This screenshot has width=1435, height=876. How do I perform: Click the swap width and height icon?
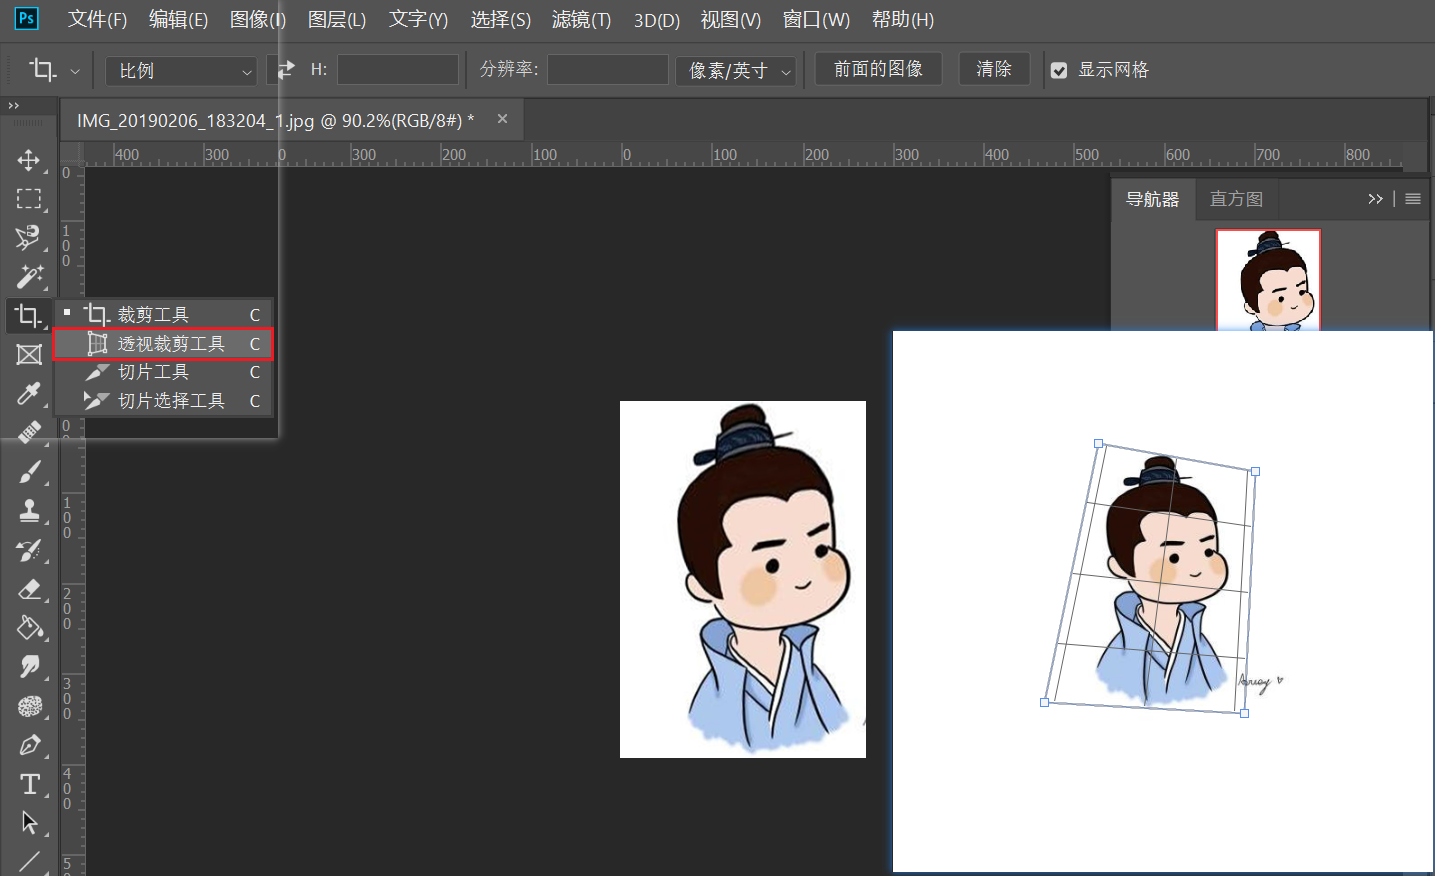[x=286, y=70]
